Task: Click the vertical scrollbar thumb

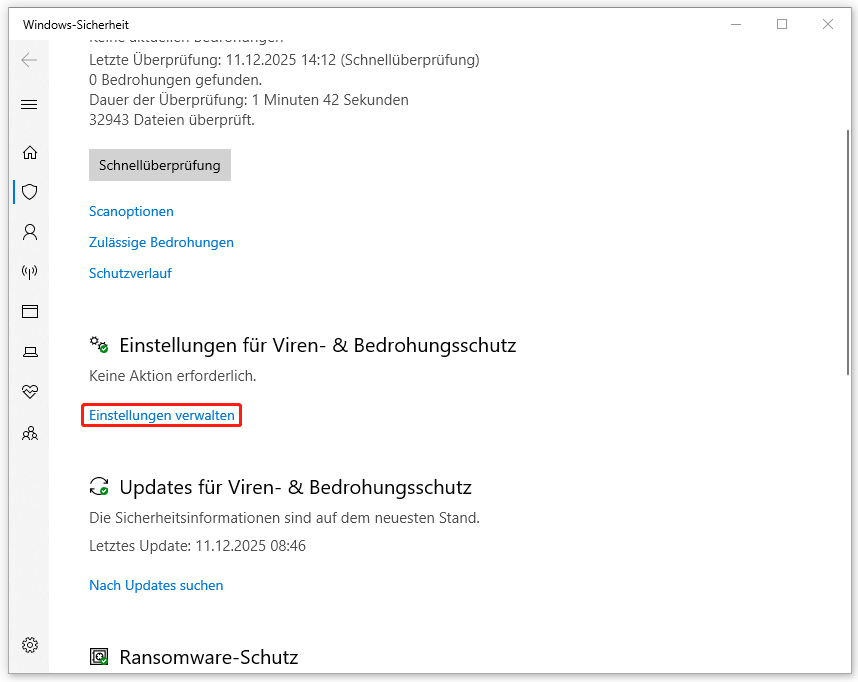Action: [848, 252]
